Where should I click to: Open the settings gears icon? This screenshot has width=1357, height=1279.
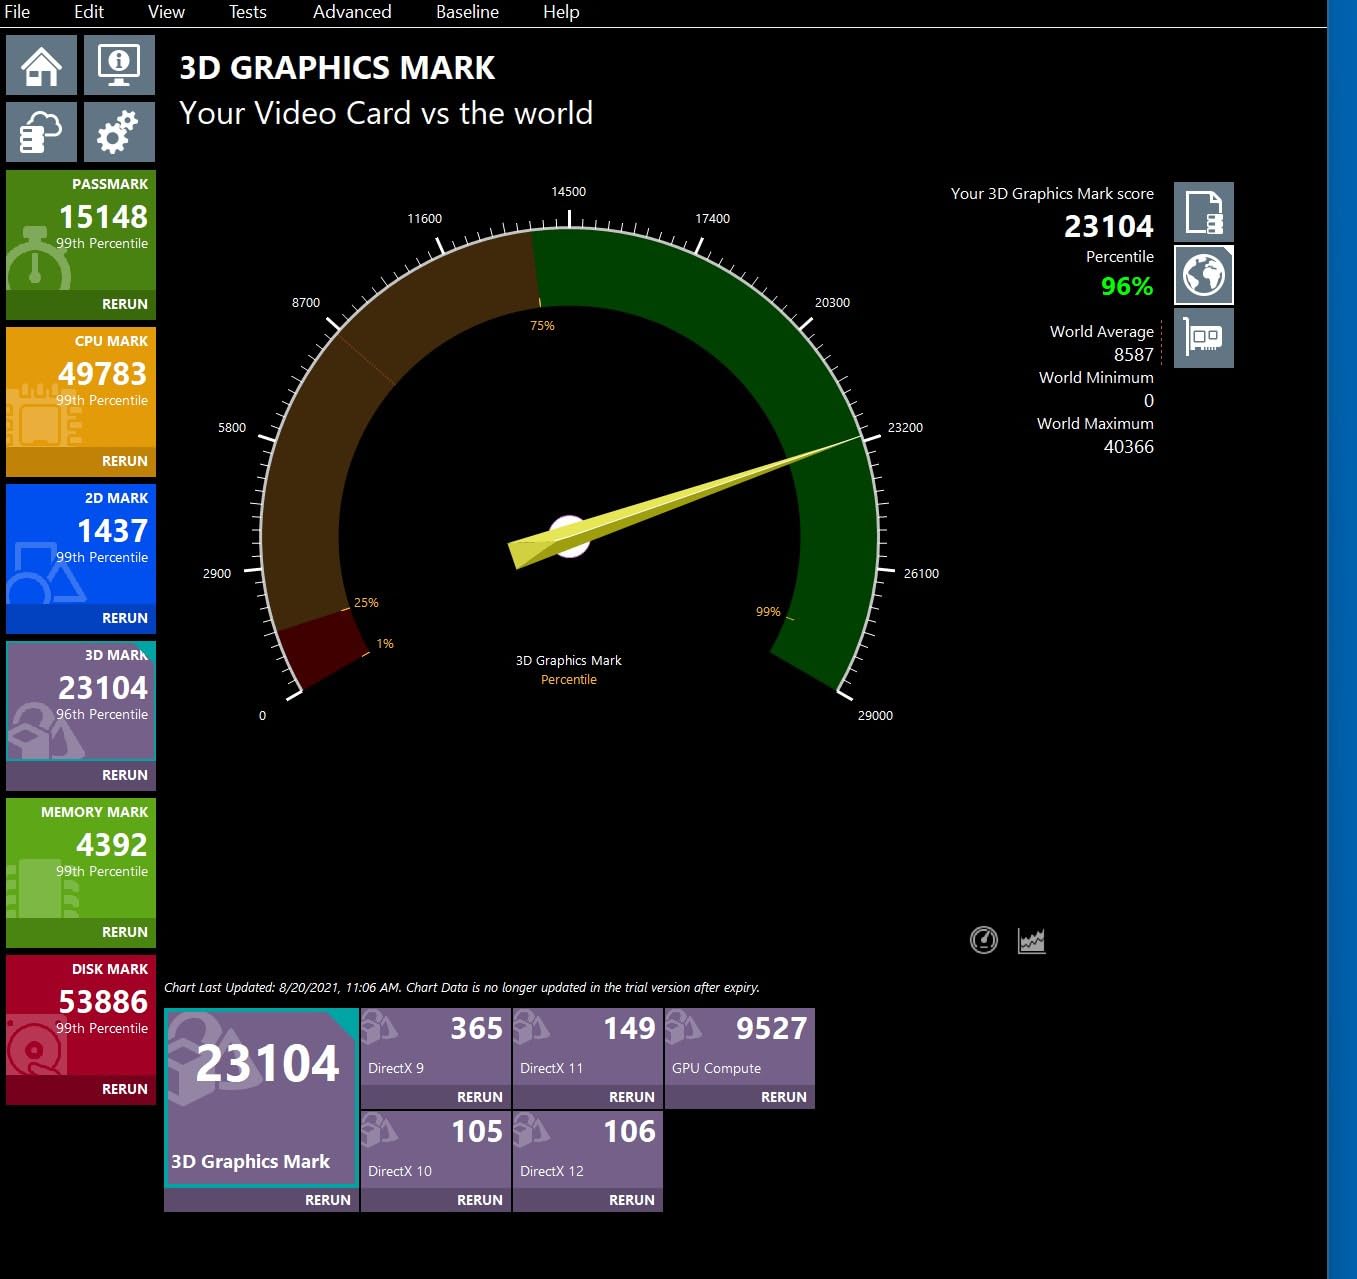[x=119, y=132]
